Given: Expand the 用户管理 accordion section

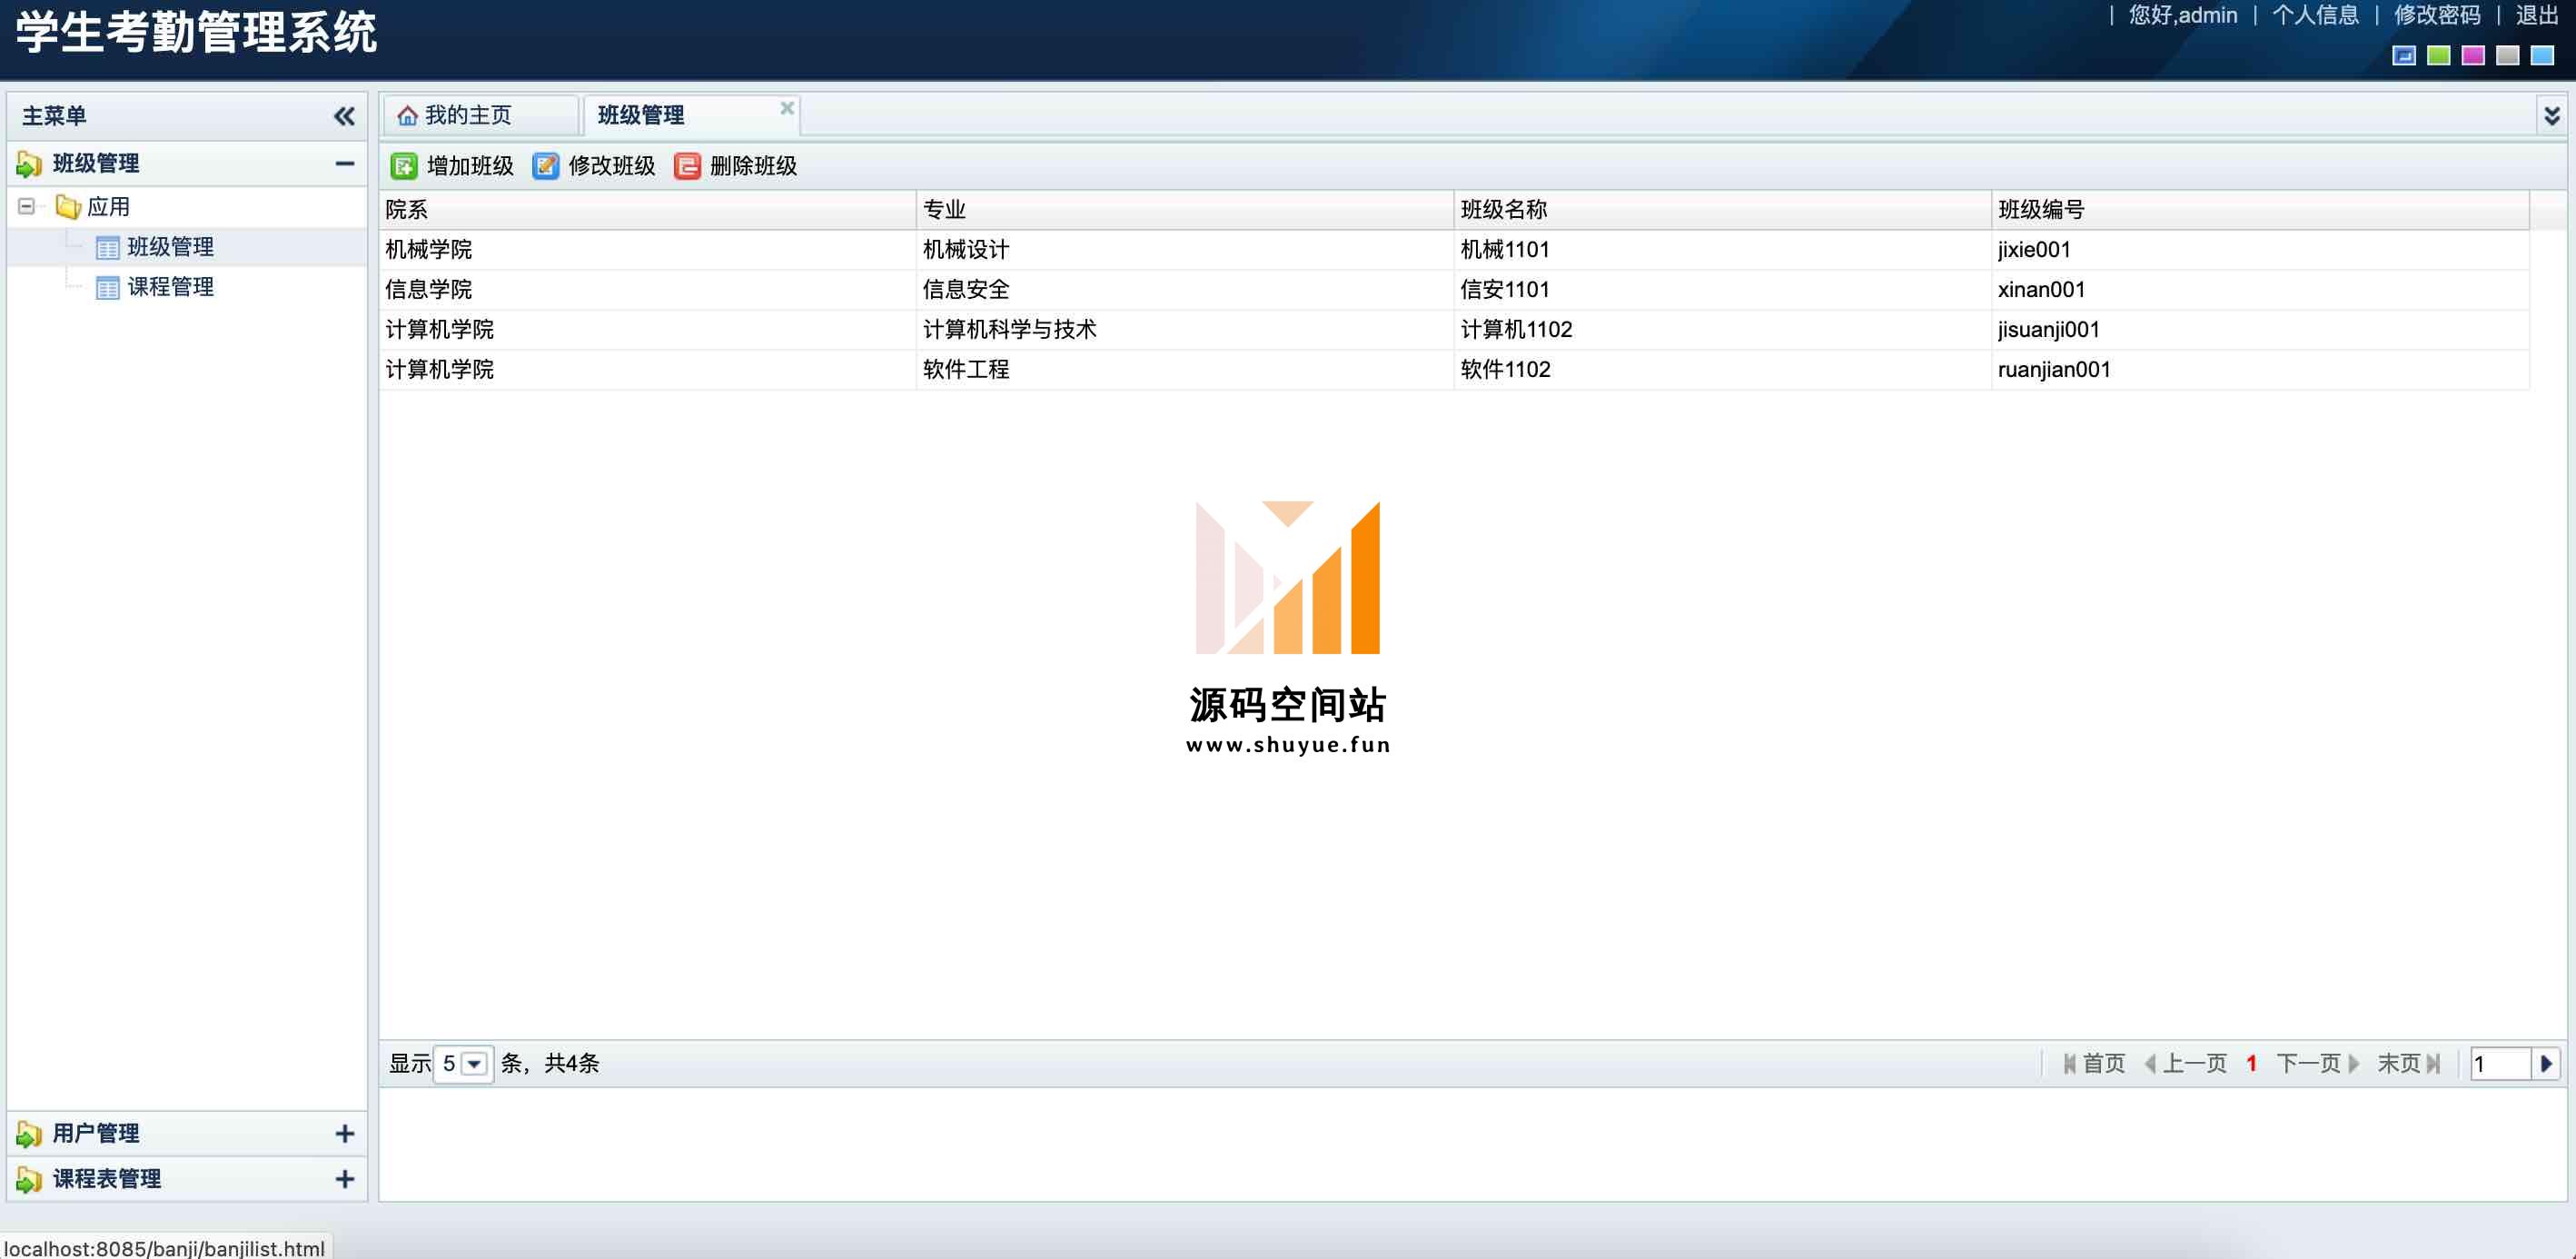Looking at the screenshot, I should tap(345, 1134).
